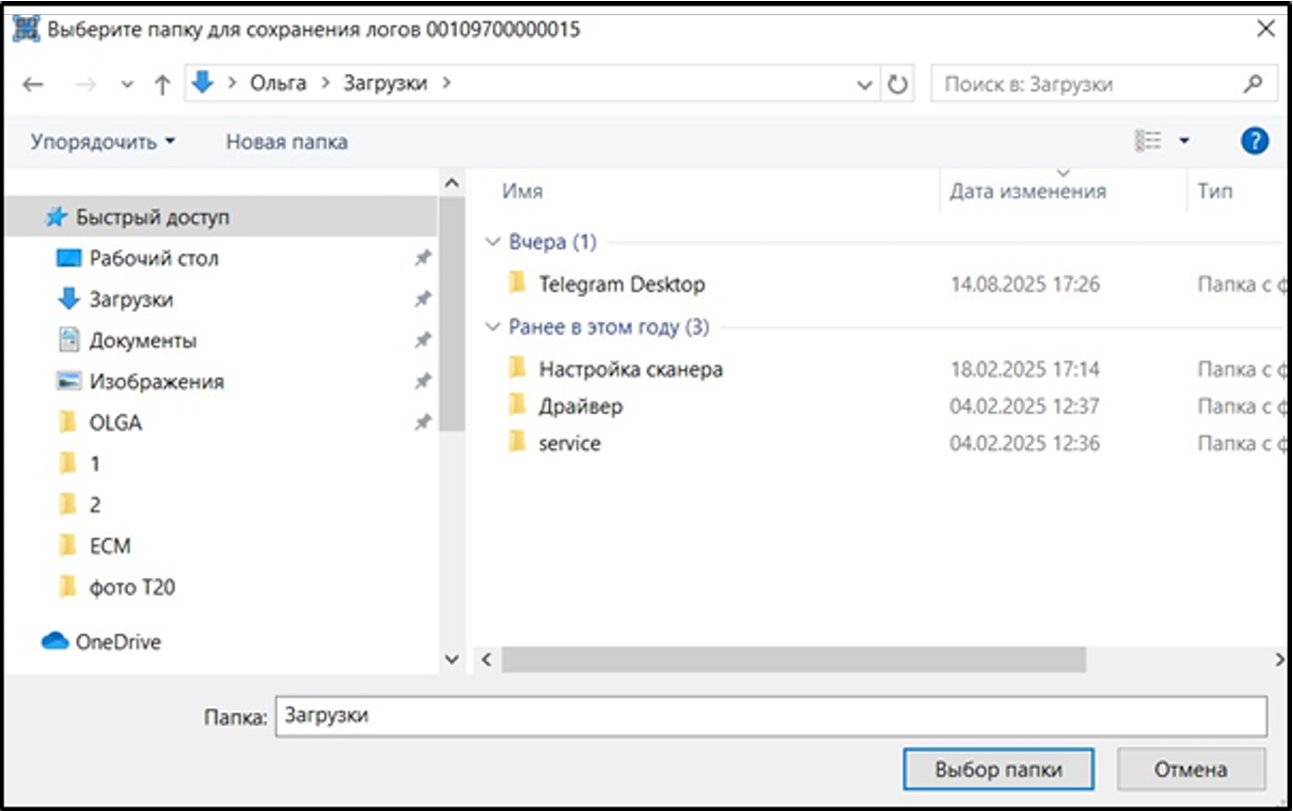Image resolution: width=1293 pixels, height=811 pixels.
Task: Collapse the Ранее в этом году (3) group
Action: pos(491,327)
